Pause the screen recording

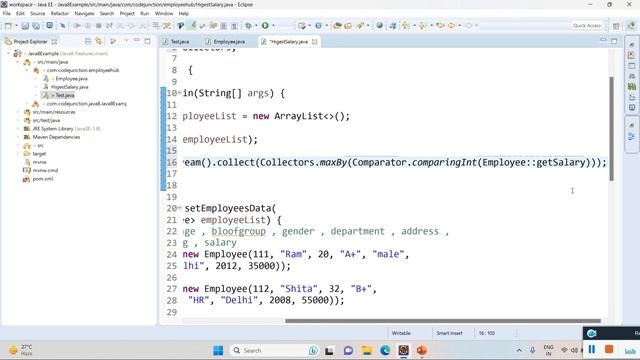point(591,349)
